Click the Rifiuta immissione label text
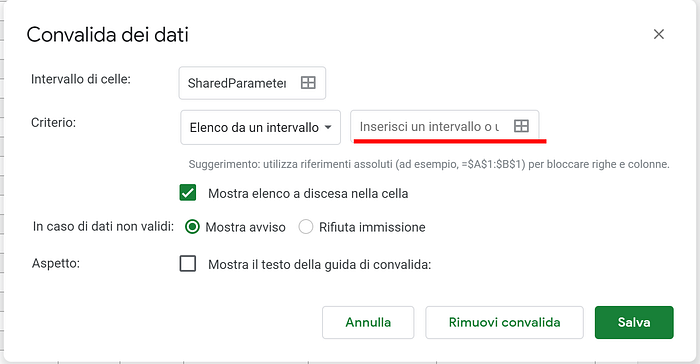 pos(372,227)
